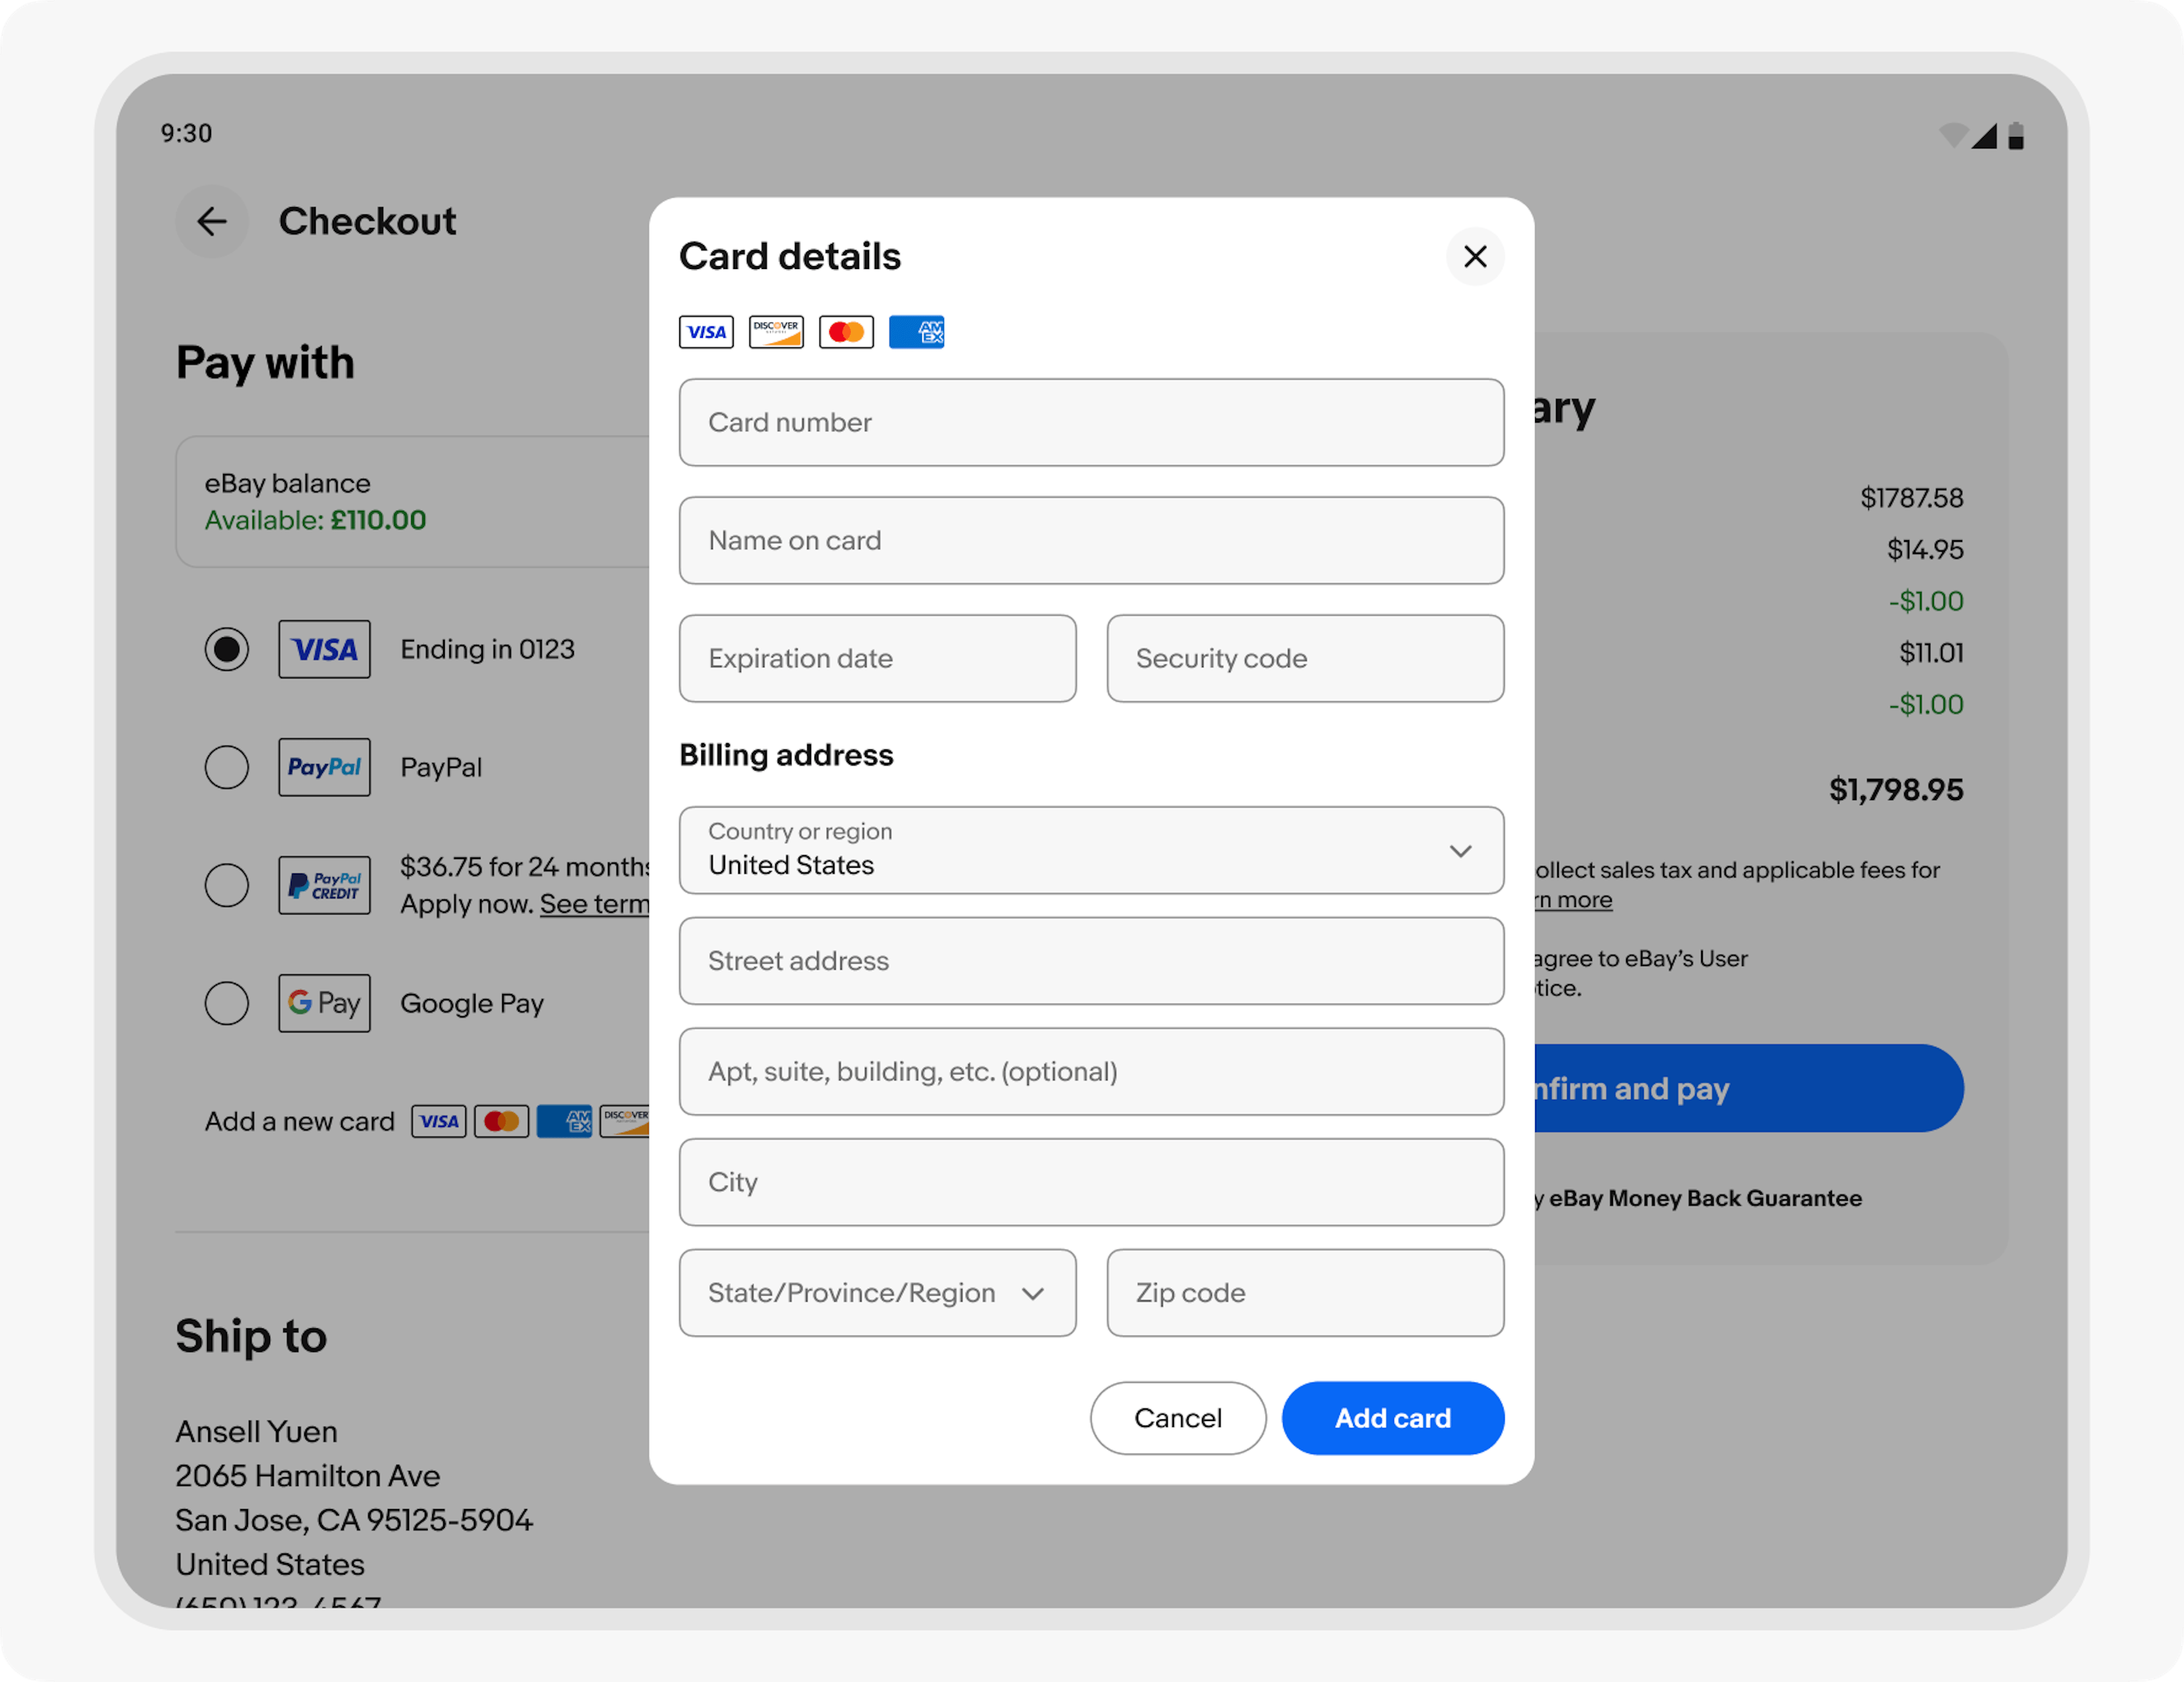Click the Google Pay logo icon
The image size is (2184, 1682).
click(x=324, y=1003)
